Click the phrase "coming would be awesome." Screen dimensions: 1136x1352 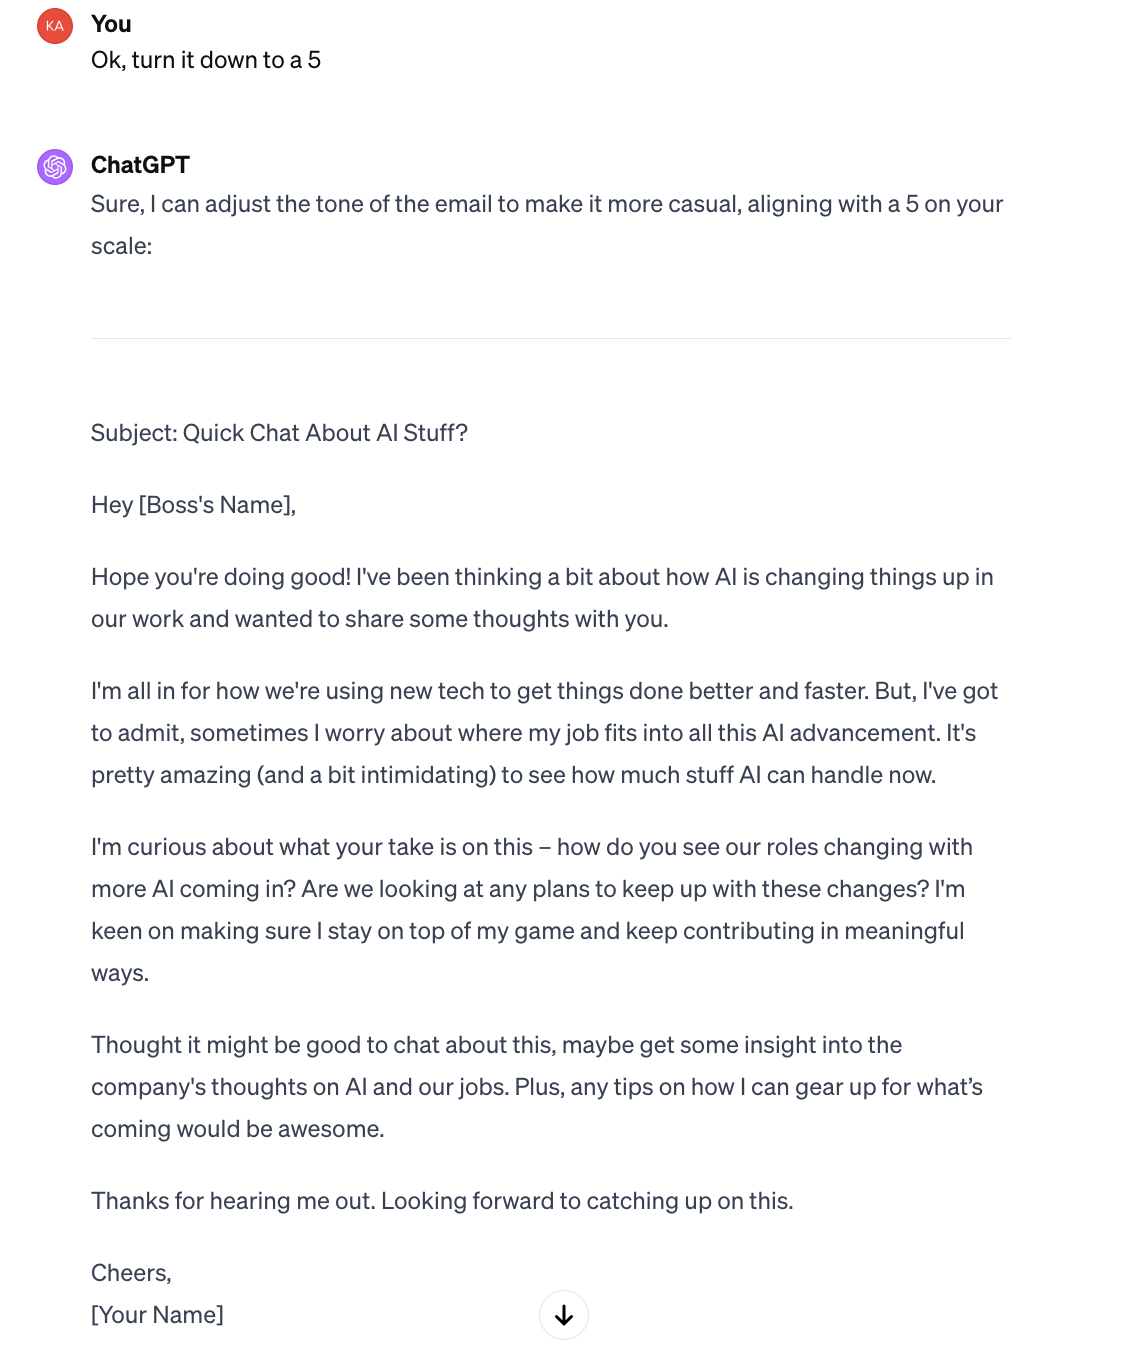238,1129
